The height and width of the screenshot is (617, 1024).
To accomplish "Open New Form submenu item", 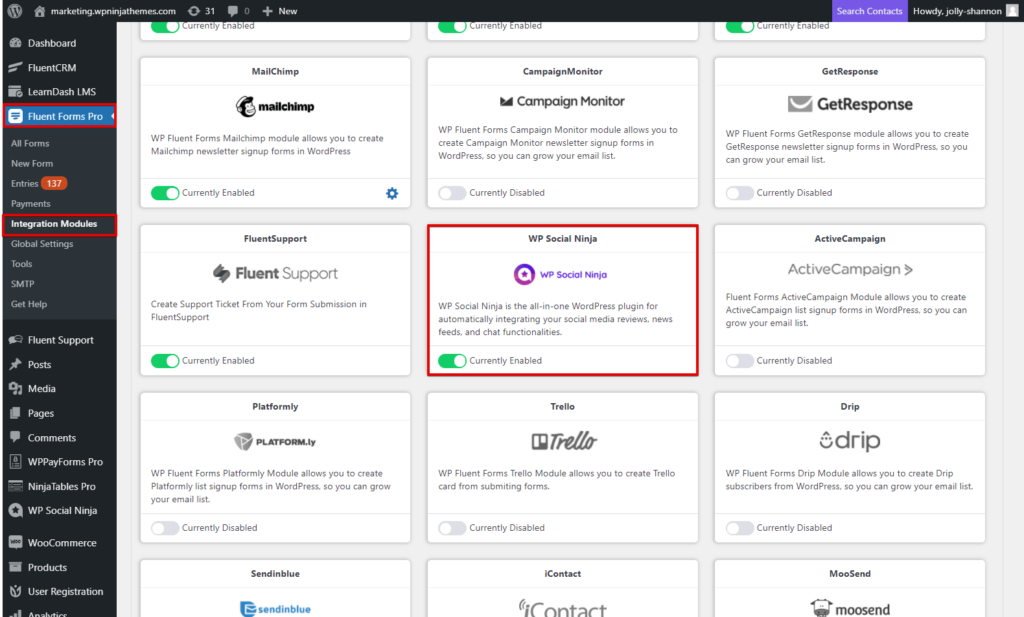I will [x=32, y=164].
